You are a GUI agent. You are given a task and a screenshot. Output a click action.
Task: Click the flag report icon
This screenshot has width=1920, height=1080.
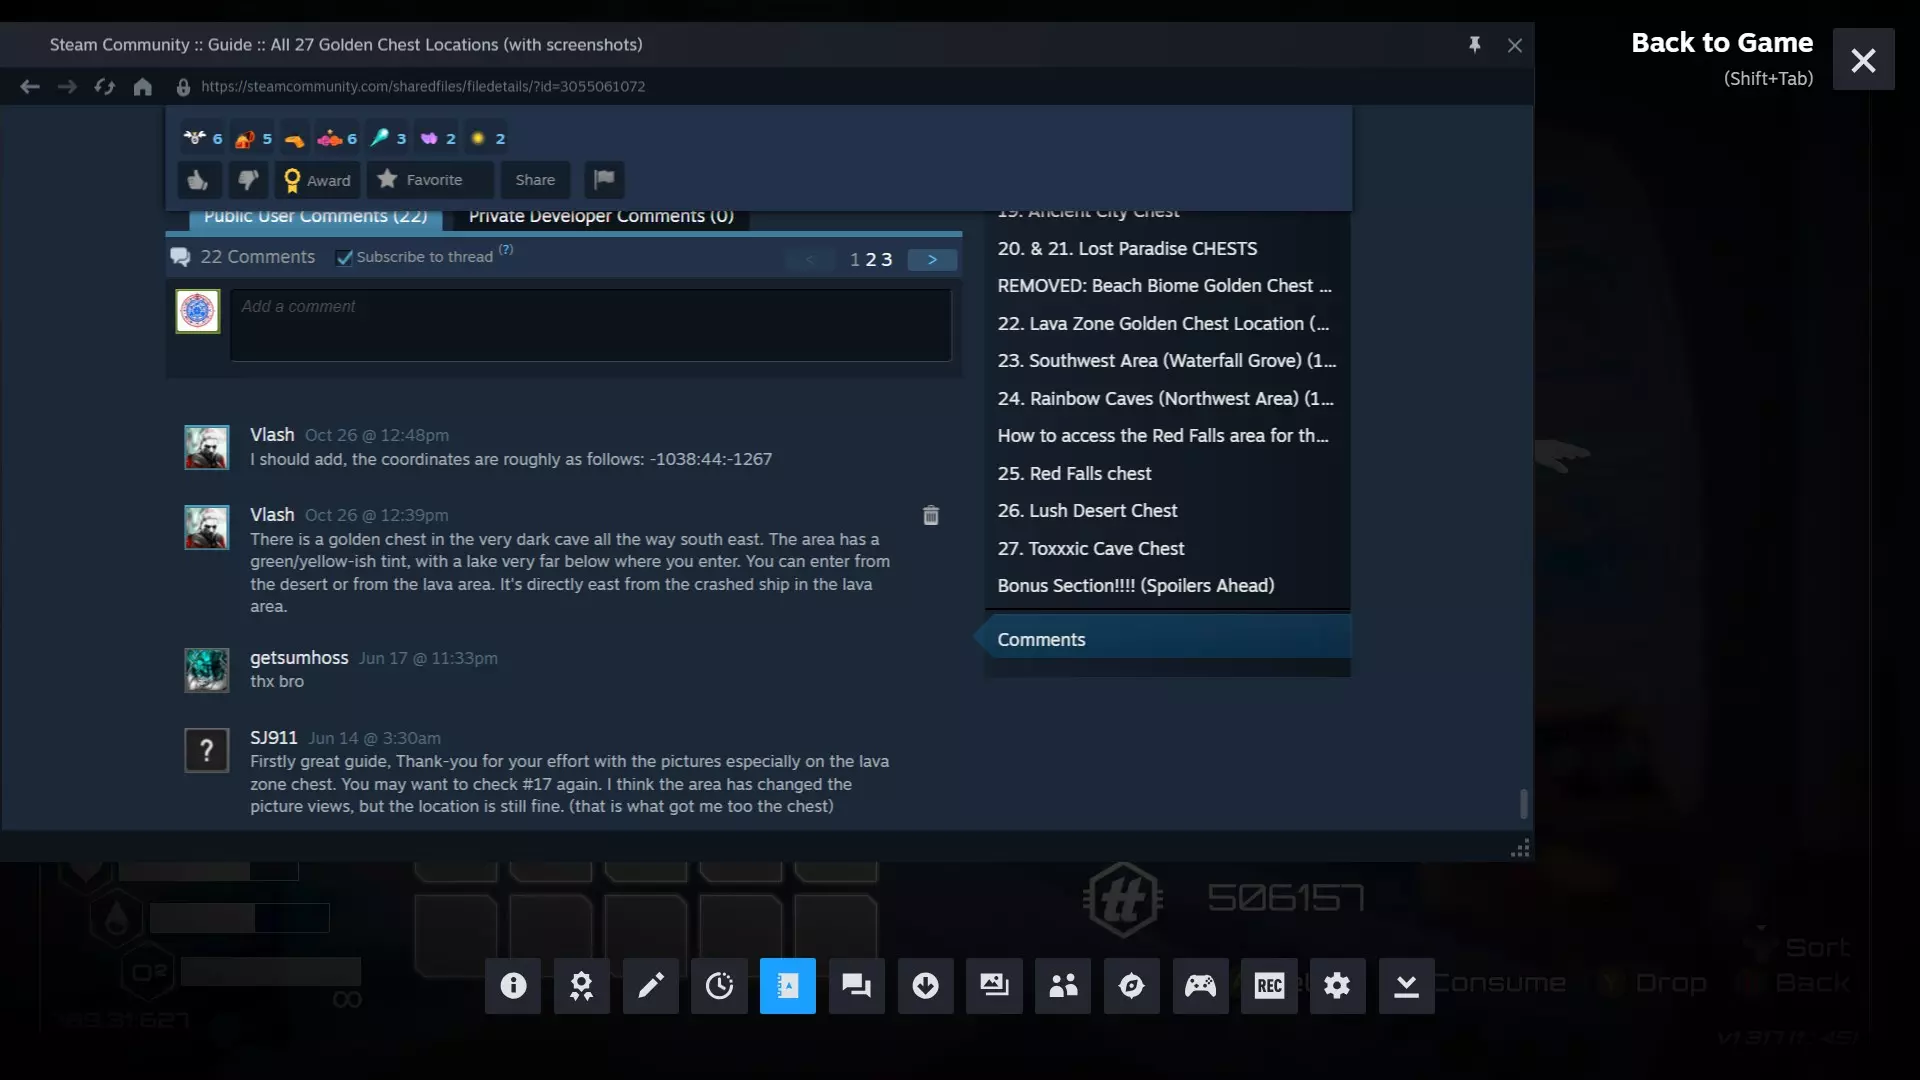click(604, 180)
